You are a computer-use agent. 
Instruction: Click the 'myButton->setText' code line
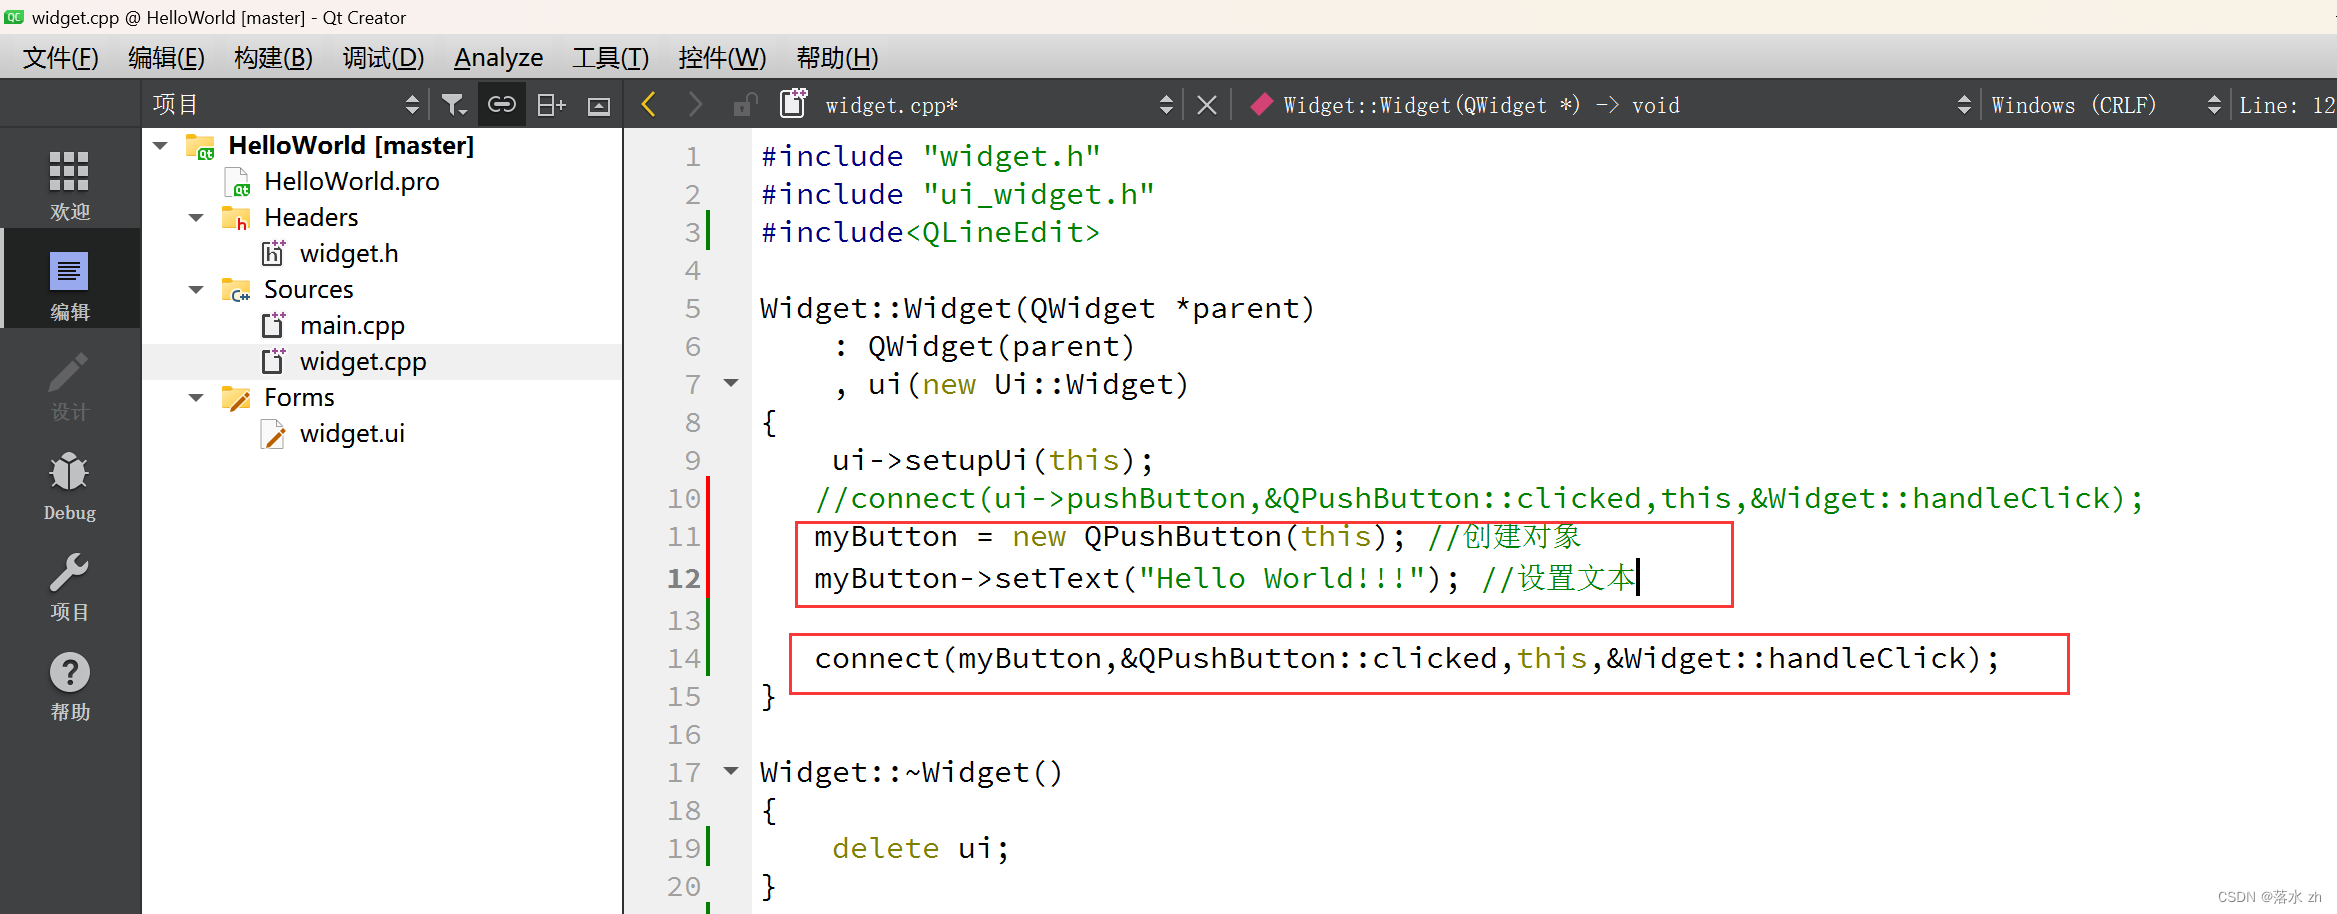(1224, 578)
